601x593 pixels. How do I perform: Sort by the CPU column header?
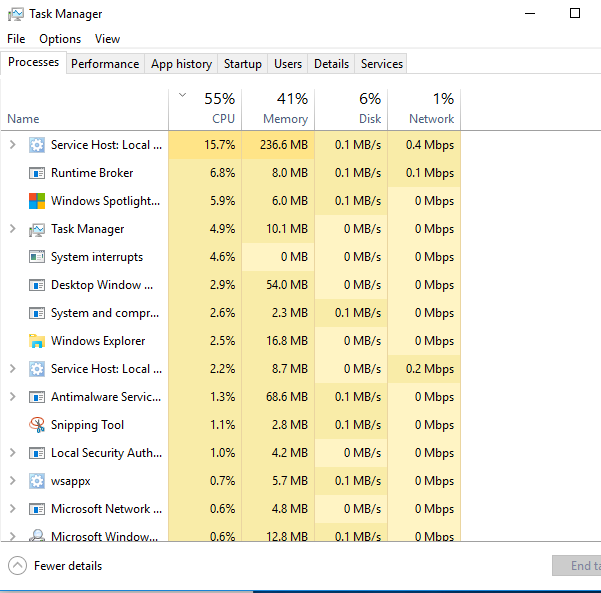pos(205,110)
